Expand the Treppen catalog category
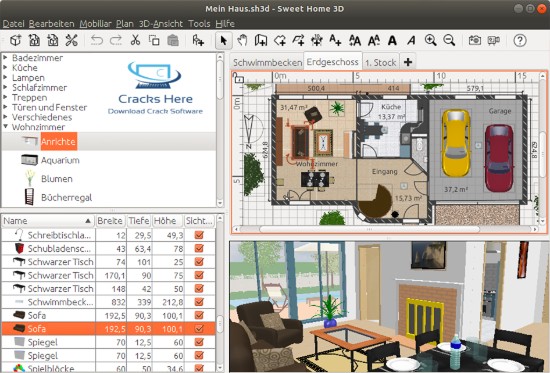Screen dimensions: 550x373 [x=6, y=97]
